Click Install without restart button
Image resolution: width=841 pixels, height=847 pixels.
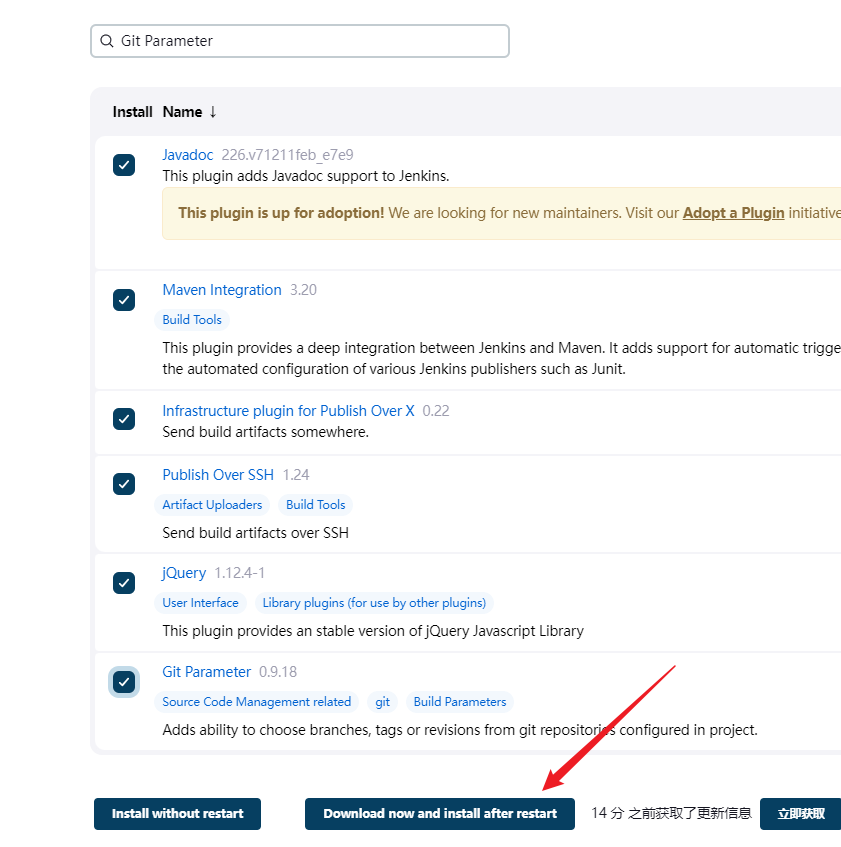177,814
